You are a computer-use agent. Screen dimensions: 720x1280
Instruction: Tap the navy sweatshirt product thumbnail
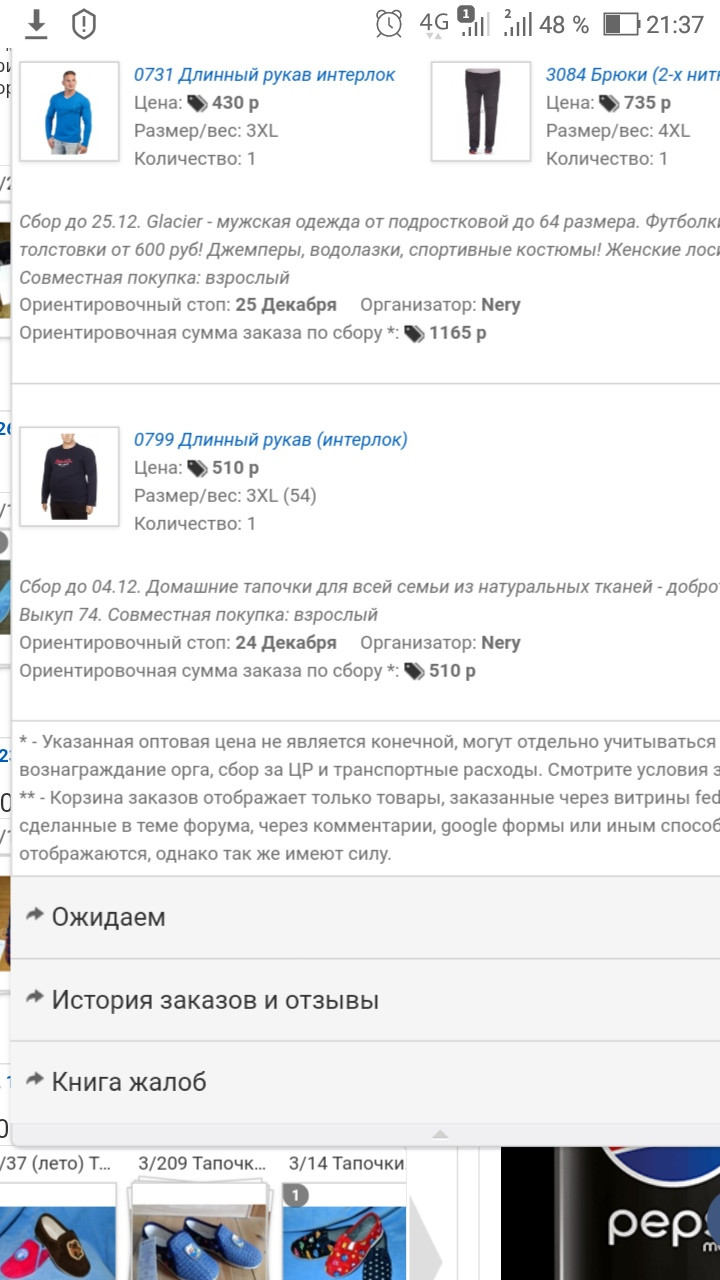point(69,476)
